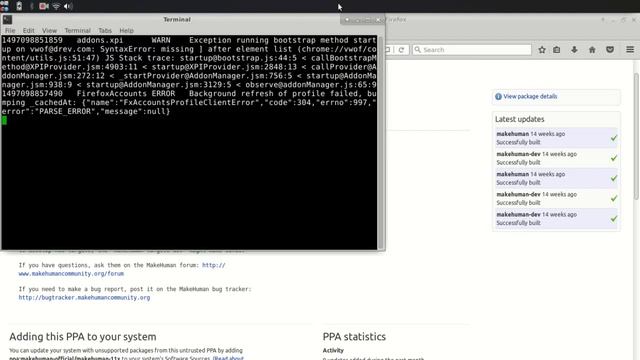Reload the page in Firefox

pyautogui.click(x=401, y=50)
